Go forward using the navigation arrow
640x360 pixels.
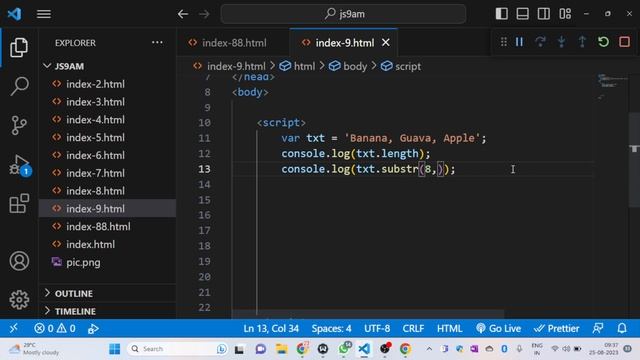click(x=204, y=14)
